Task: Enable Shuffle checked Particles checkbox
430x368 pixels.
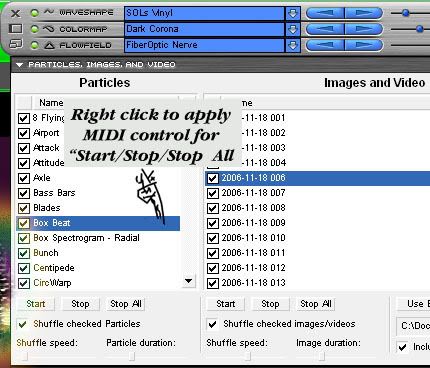Action: coord(23,324)
